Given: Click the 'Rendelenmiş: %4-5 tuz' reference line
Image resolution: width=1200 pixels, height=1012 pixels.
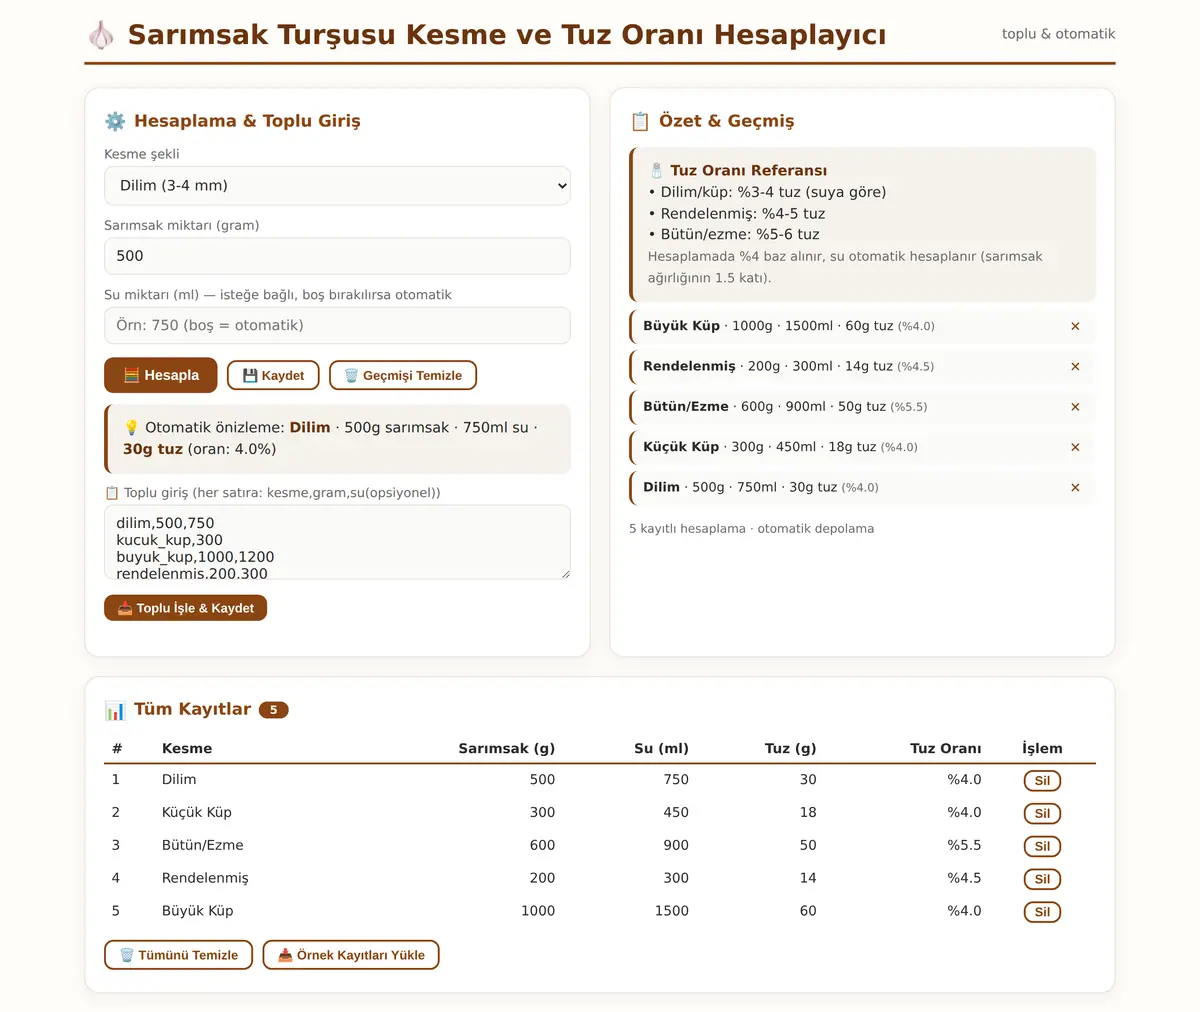Looking at the screenshot, I should (x=737, y=213).
